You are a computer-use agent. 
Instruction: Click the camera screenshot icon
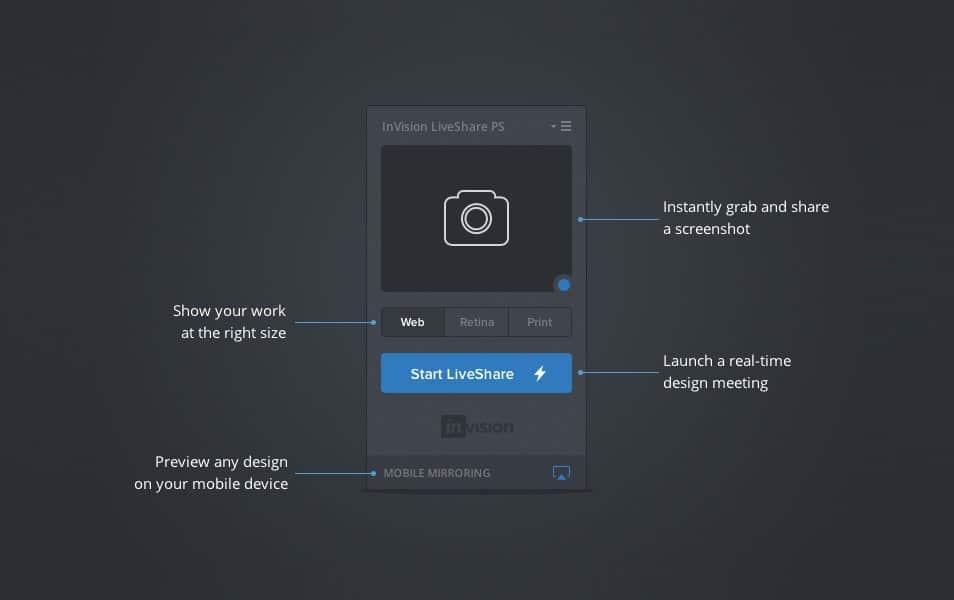click(476, 218)
